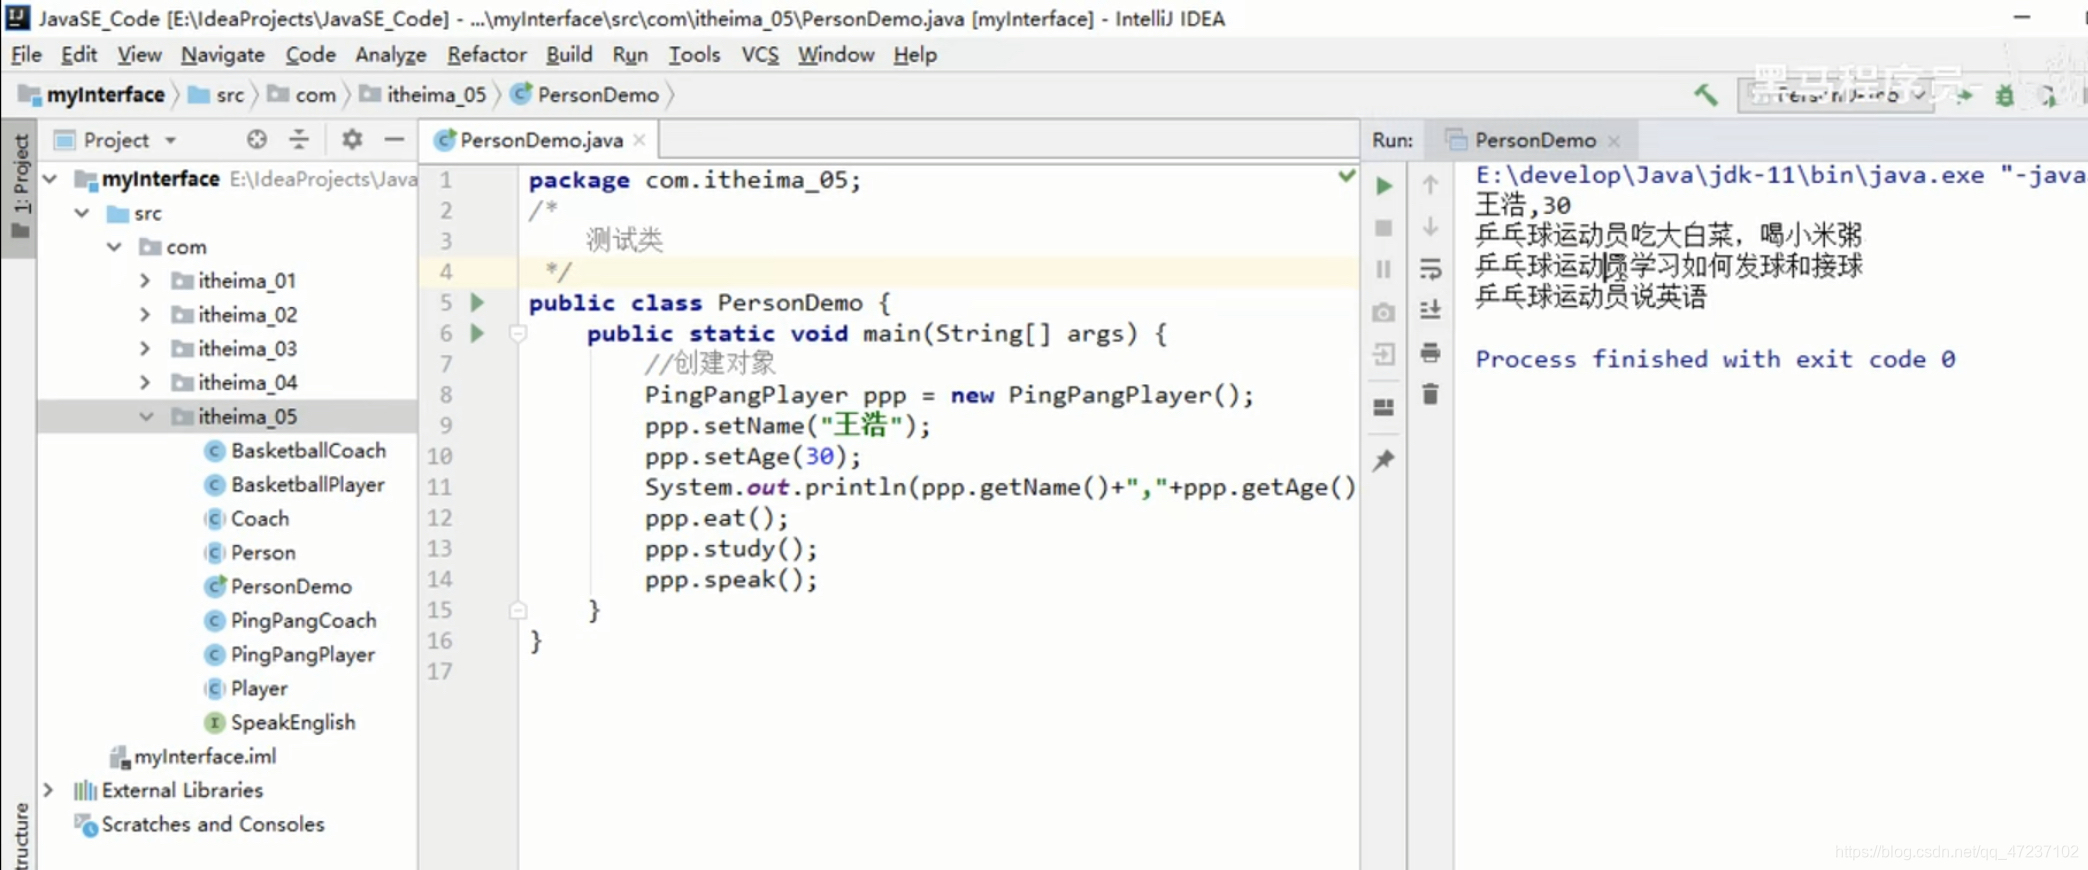Open the Navigate menu
The image size is (2088, 870).
pos(222,55)
